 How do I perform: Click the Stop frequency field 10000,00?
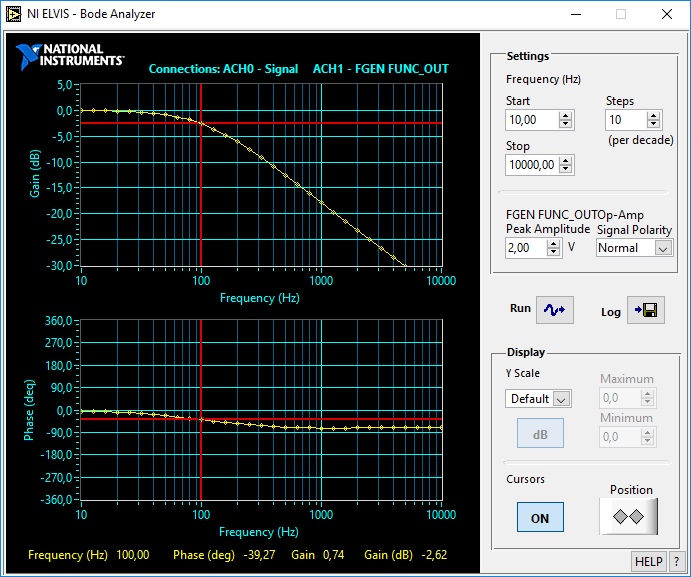(x=532, y=165)
